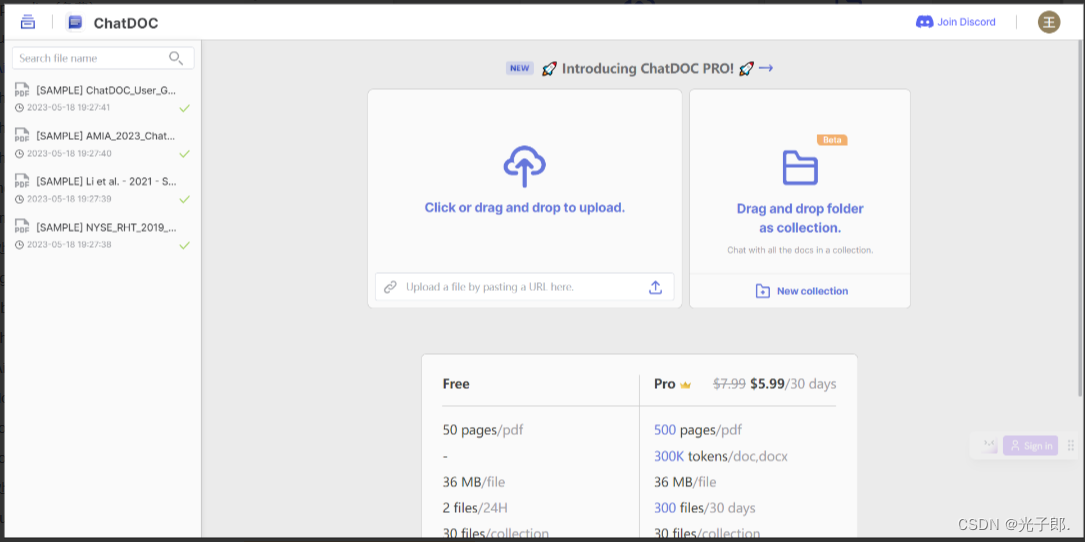1085x542 pixels.
Task: Click timestamp 2023-05-18 19:27:39
Action: (x=69, y=199)
